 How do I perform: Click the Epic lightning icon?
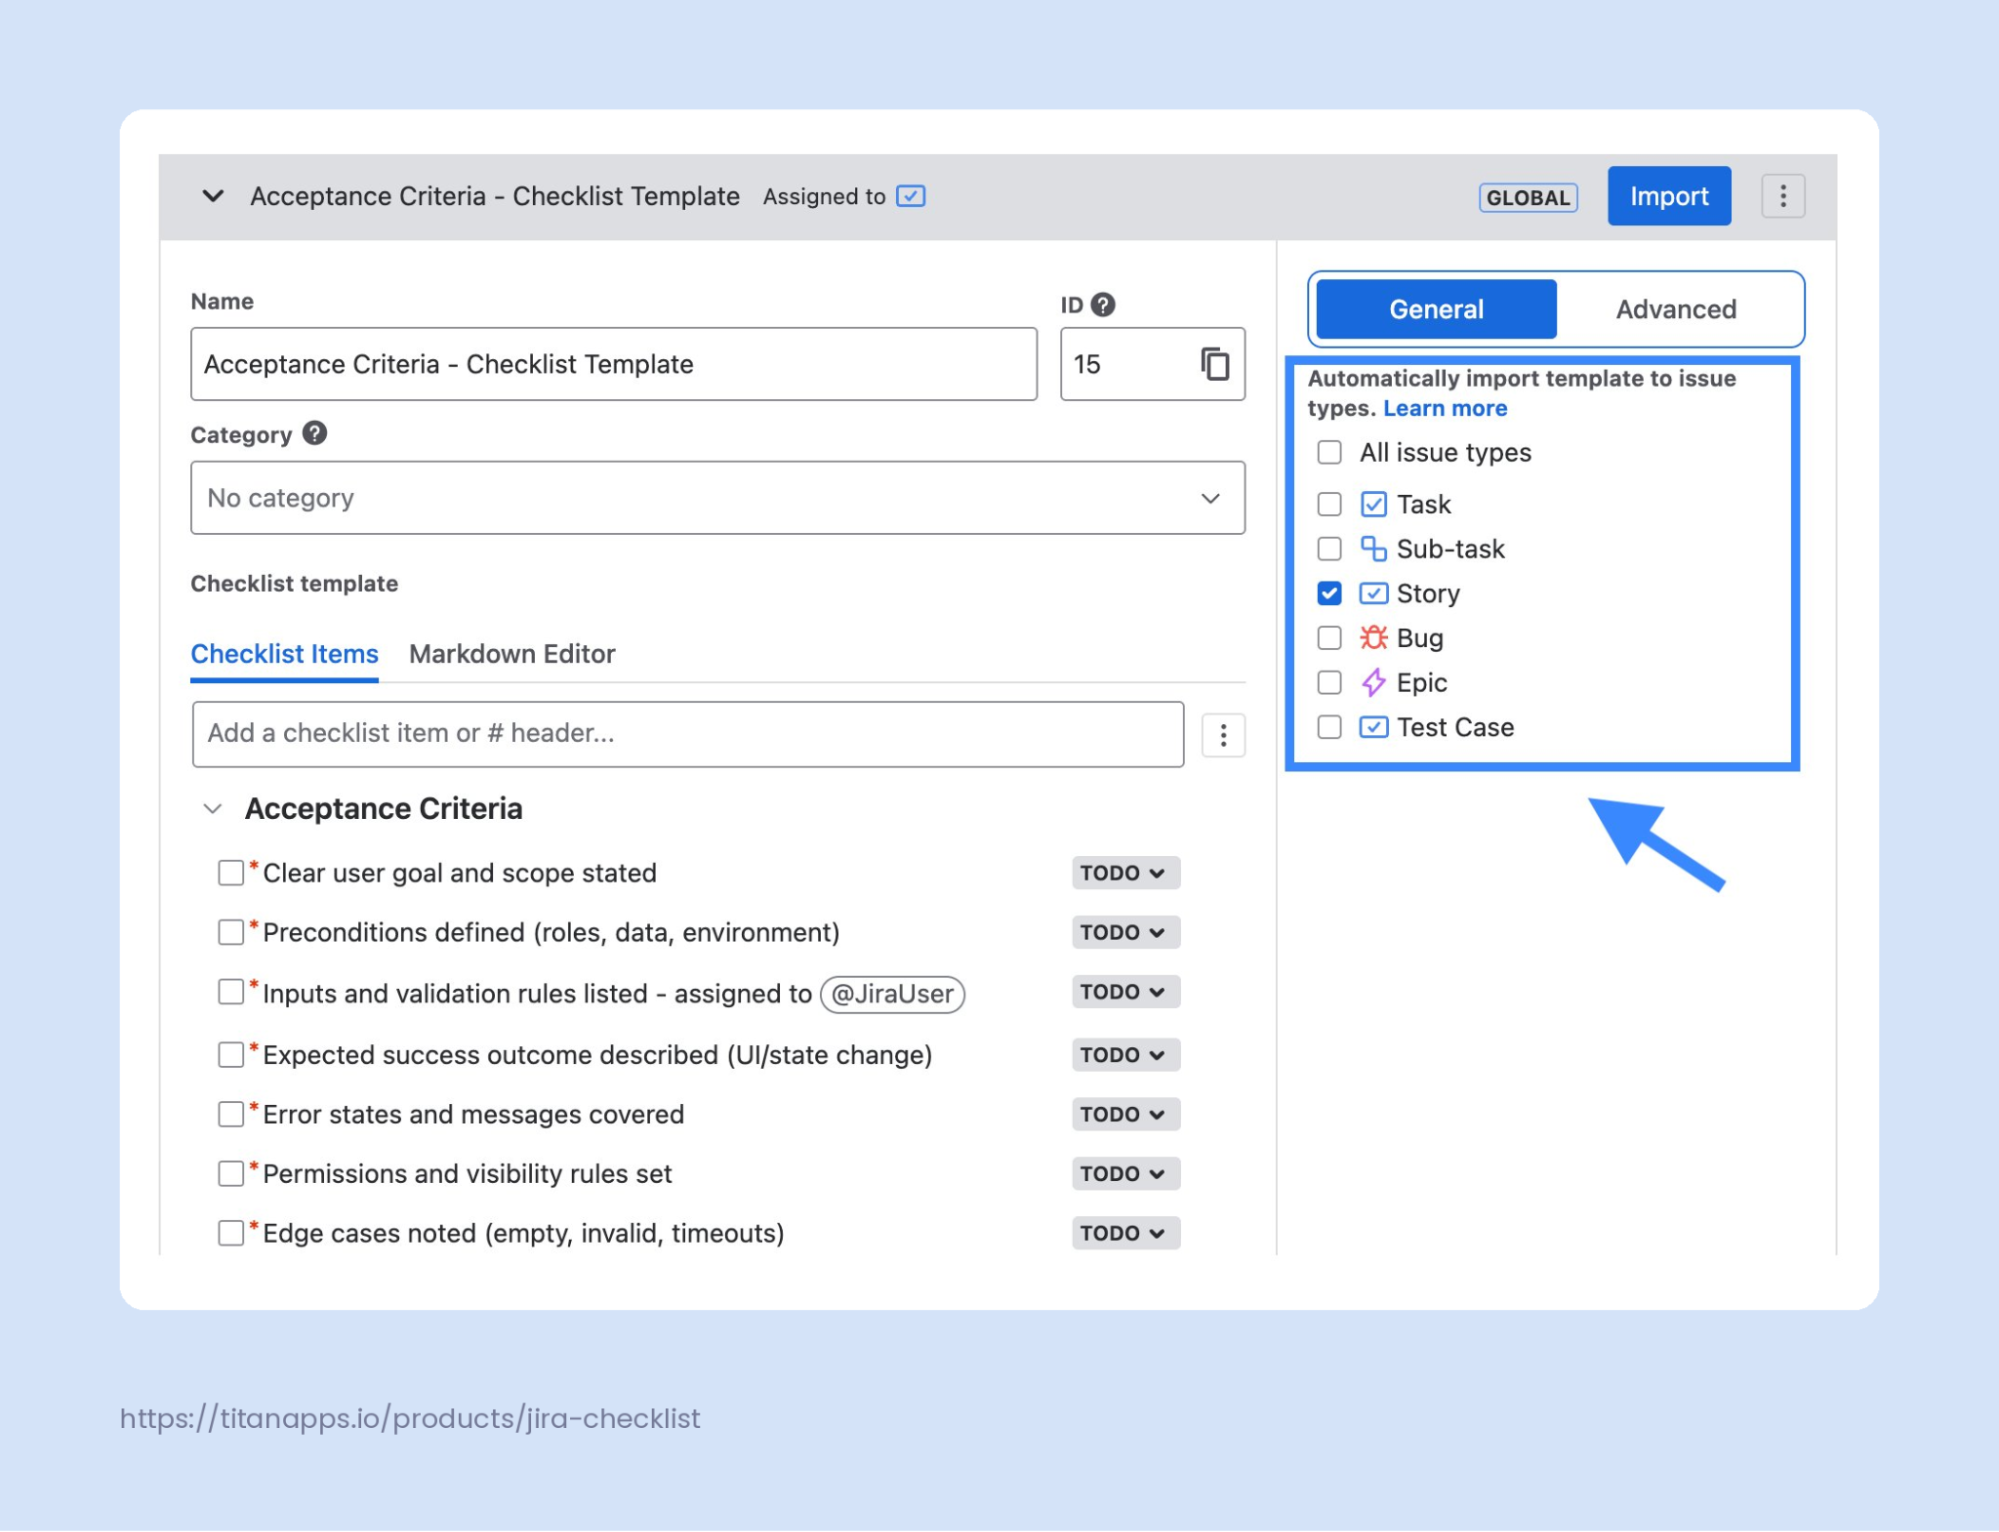[x=1373, y=682]
